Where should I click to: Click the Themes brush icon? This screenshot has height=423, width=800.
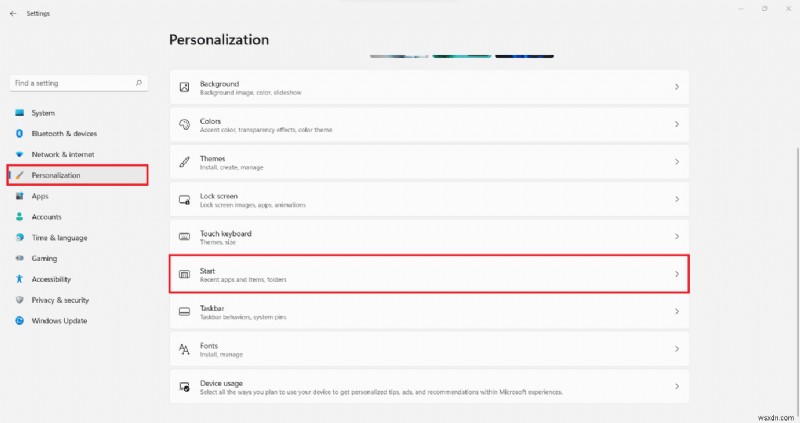[x=184, y=162]
